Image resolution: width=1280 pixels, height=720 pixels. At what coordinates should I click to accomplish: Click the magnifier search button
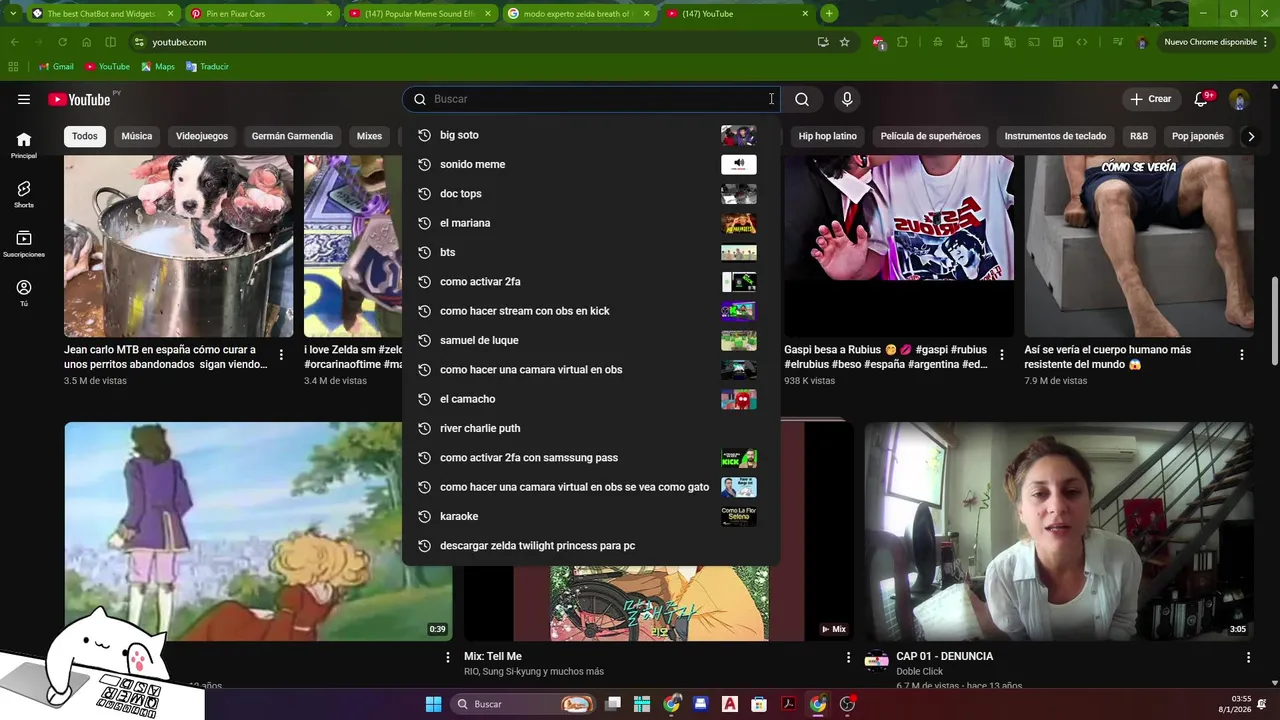pyautogui.click(x=802, y=99)
